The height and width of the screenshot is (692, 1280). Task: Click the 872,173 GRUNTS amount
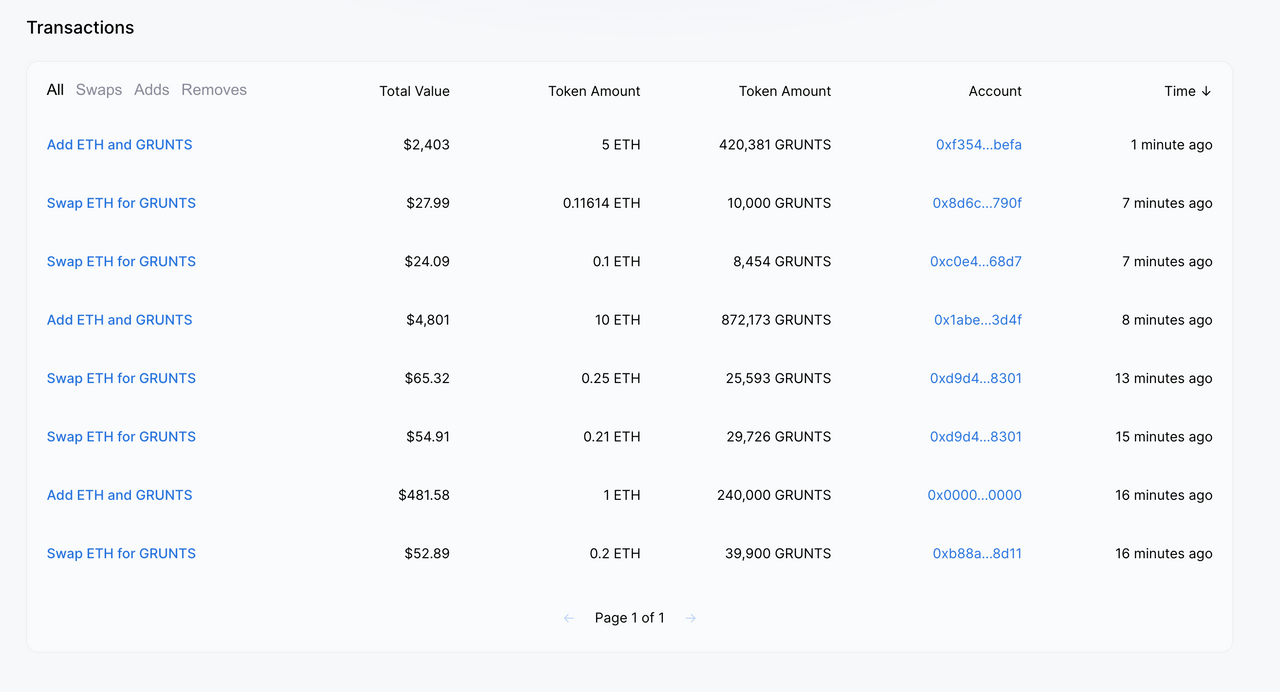click(776, 320)
